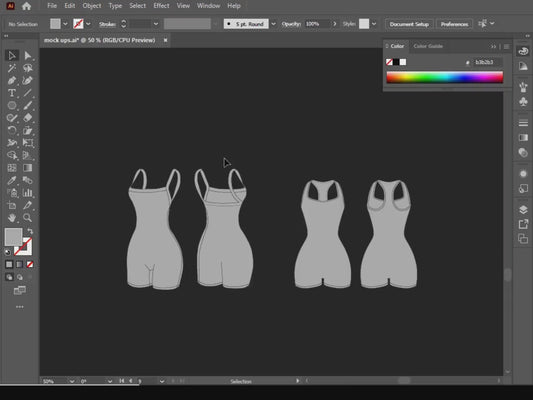Set the None mode below fill swatch
Viewport: 533px width, 400px height.
30,264
